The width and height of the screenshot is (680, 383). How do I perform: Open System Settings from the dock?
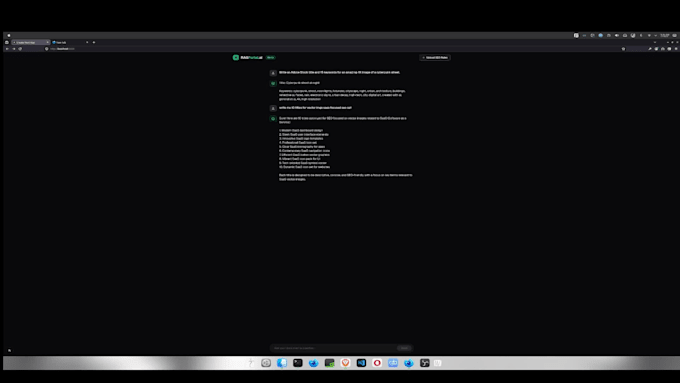pos(266,363)
